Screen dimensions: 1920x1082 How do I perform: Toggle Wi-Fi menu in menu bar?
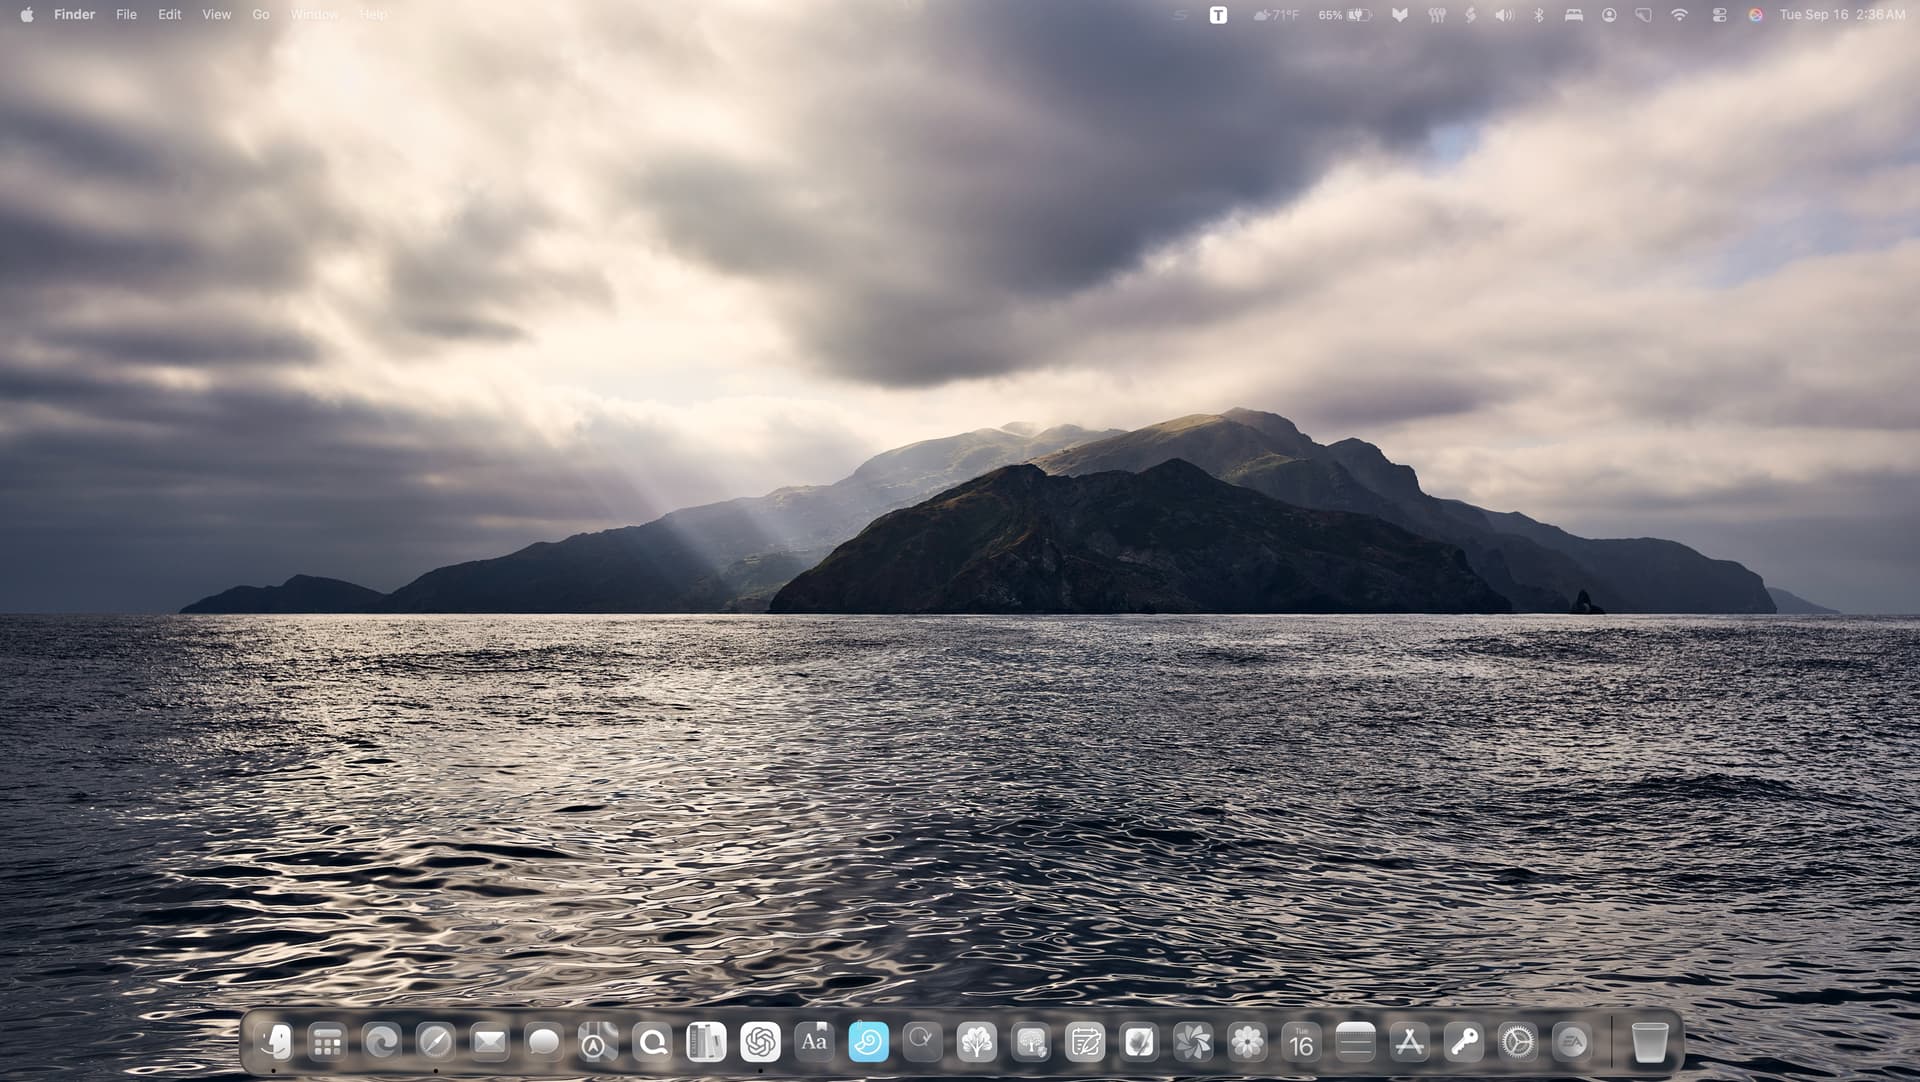point(1679,15)
